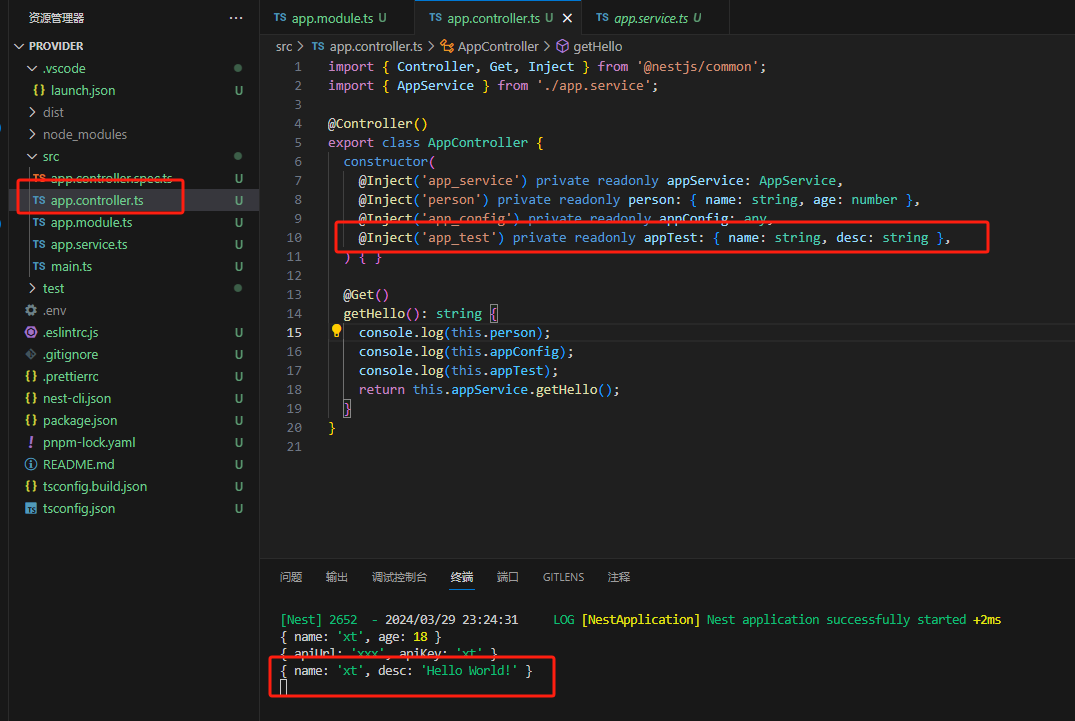Select the 终端 (Terminal) panel tab
Viewport: 1075px width, 721px height.
462,577
